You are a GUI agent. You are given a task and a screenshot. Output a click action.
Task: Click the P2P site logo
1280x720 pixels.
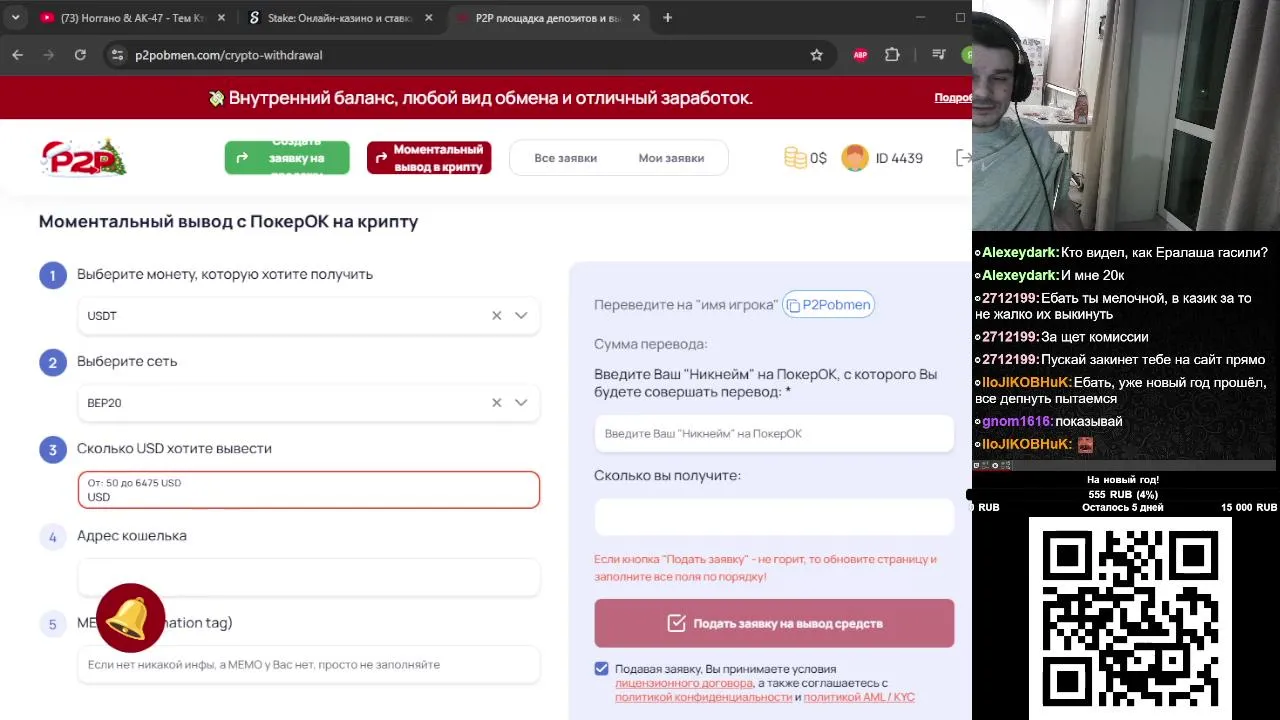[84, 158]
